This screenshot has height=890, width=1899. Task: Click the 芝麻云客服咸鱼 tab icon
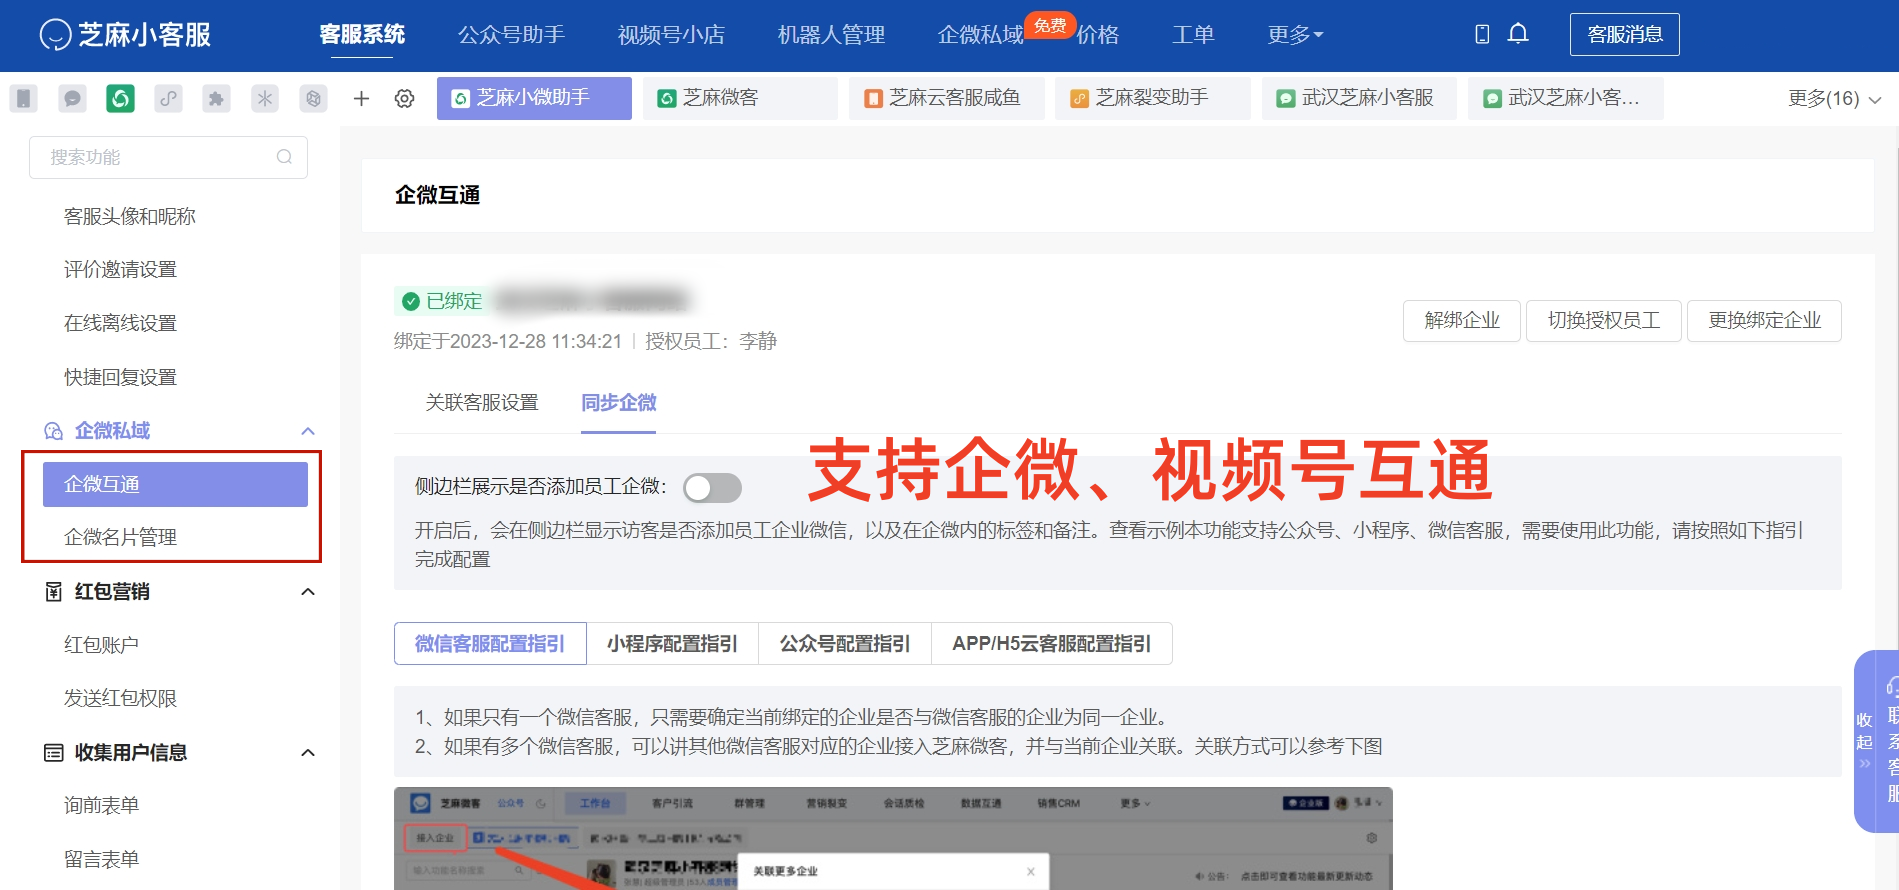pyautogui.click(x=873, y=99)
